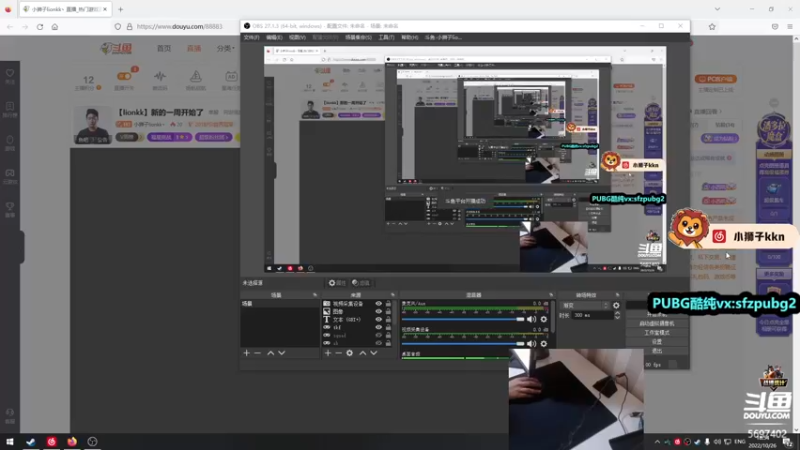The width and height of the screenshot is (800, 450).
Task: Pop out the 场景 dock panel
Action: (315, 295)
